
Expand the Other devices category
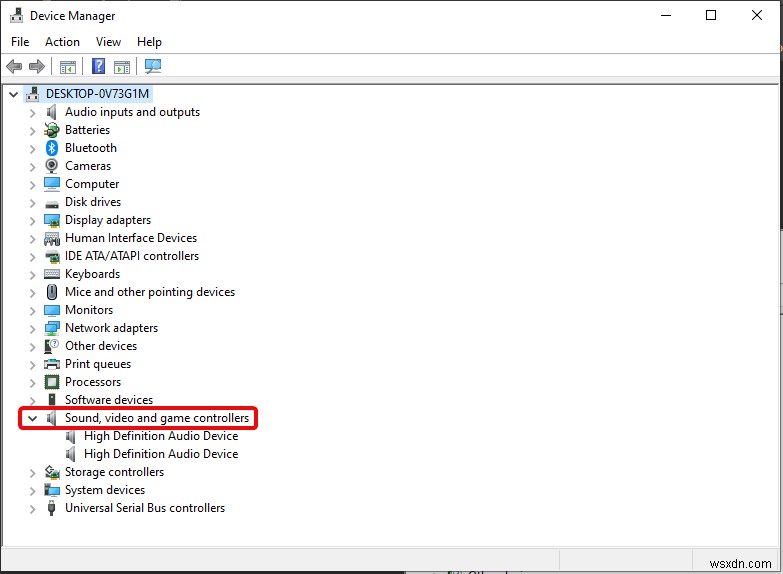pyautogui.click(x=32, y=347)
